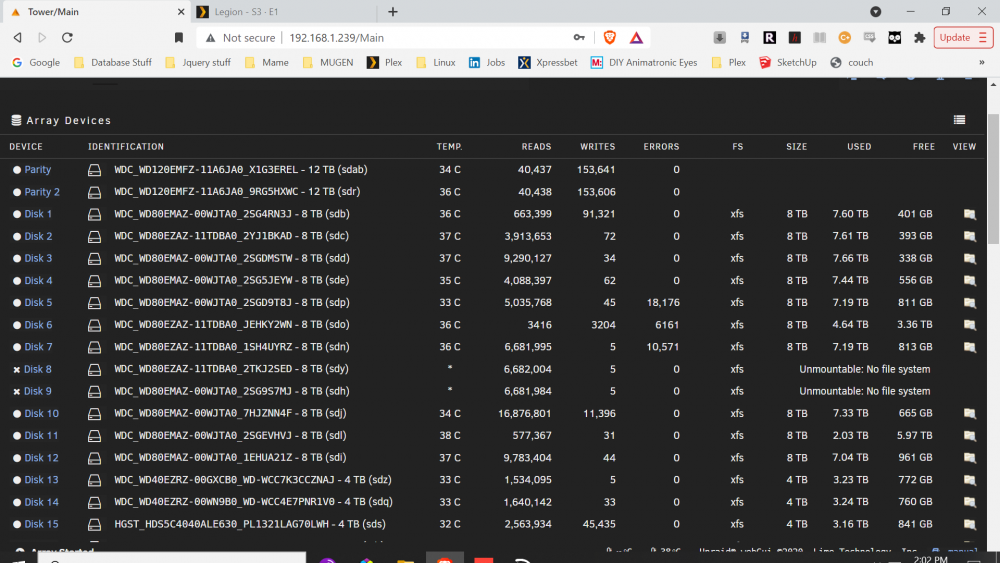This screenshot has width=1000, height=563.
Task: Open Disk 8 settings link
Action: [38, 369]
